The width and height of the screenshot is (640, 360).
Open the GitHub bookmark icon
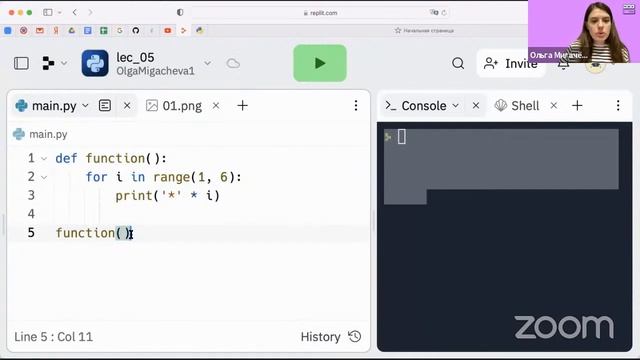click(x=136, y=30)
